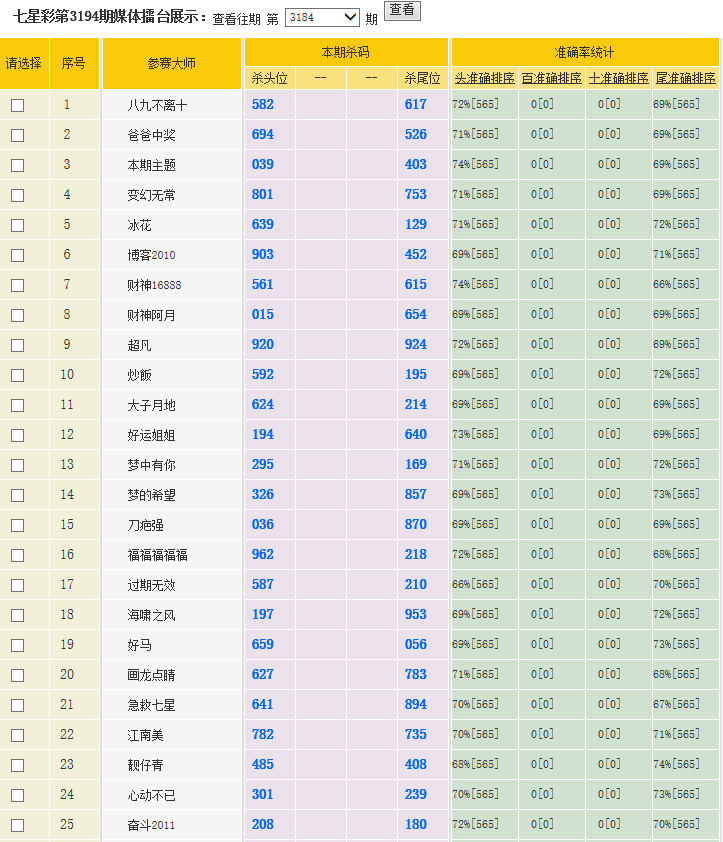Sort by 头准确排序 column header

tap(484, 78)
